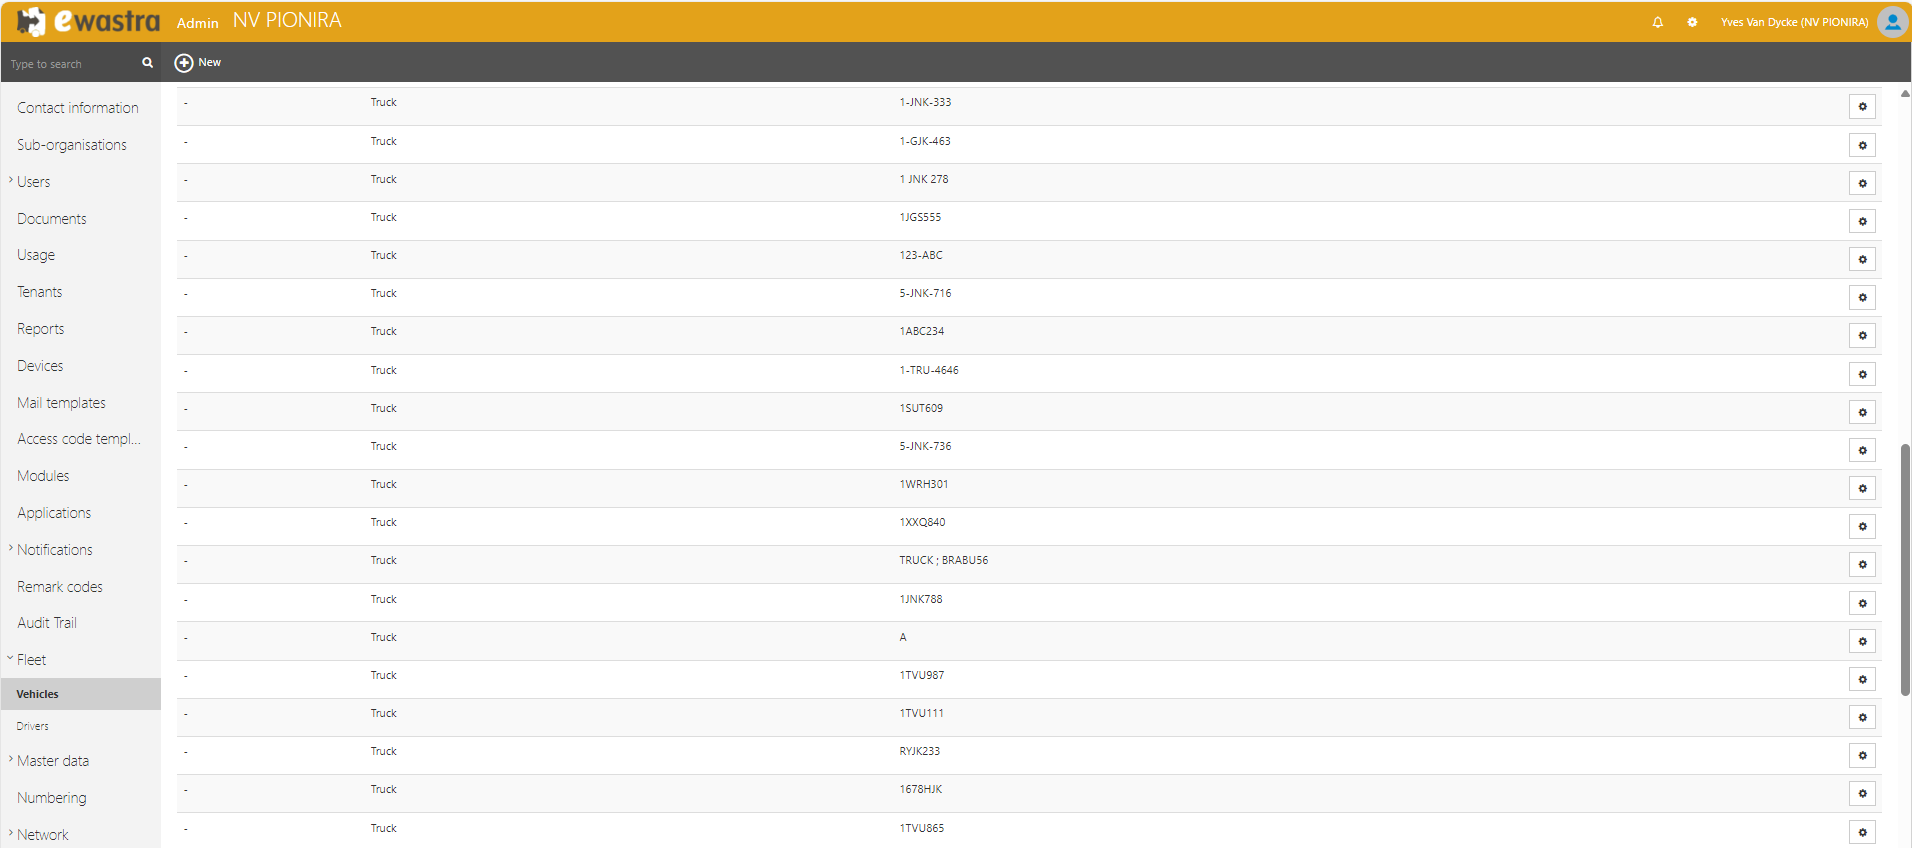Image resolution: width=1912 pixels, height=848 pixels.
Task: Click scrollbar up arrow
Action: (1905, 93)
